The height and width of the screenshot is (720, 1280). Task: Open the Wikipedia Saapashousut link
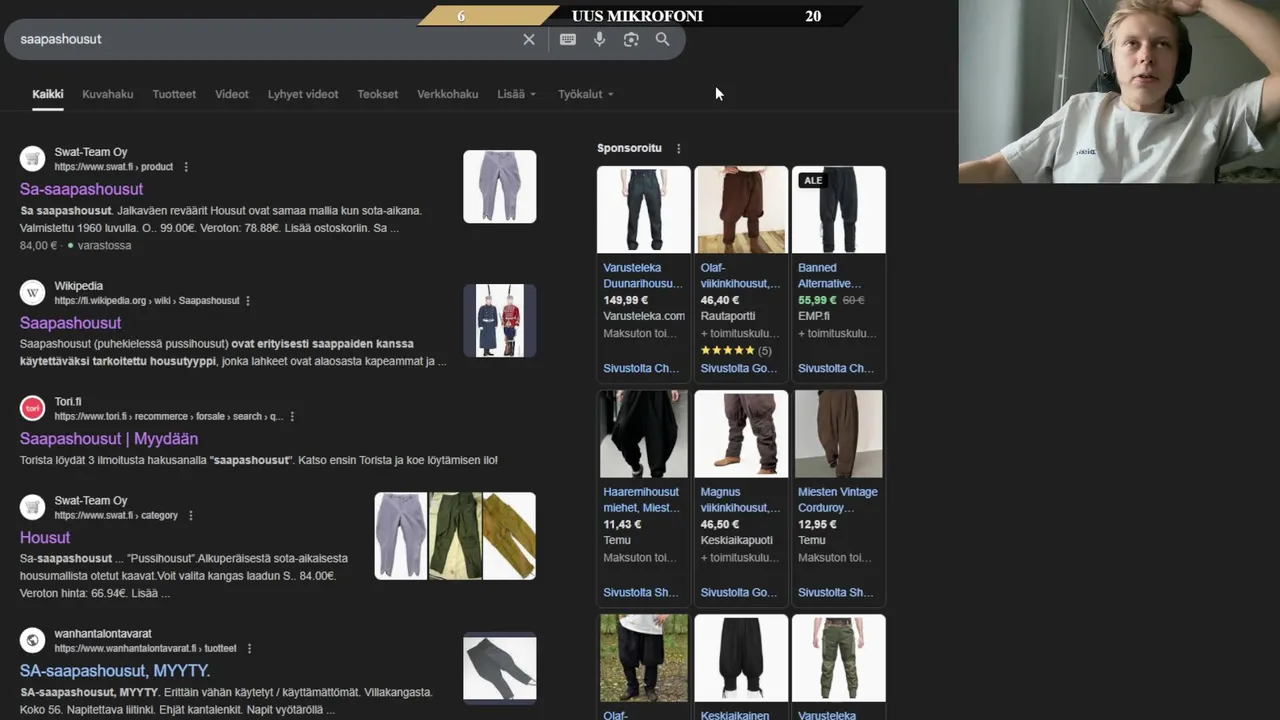[x=70, y=323]
